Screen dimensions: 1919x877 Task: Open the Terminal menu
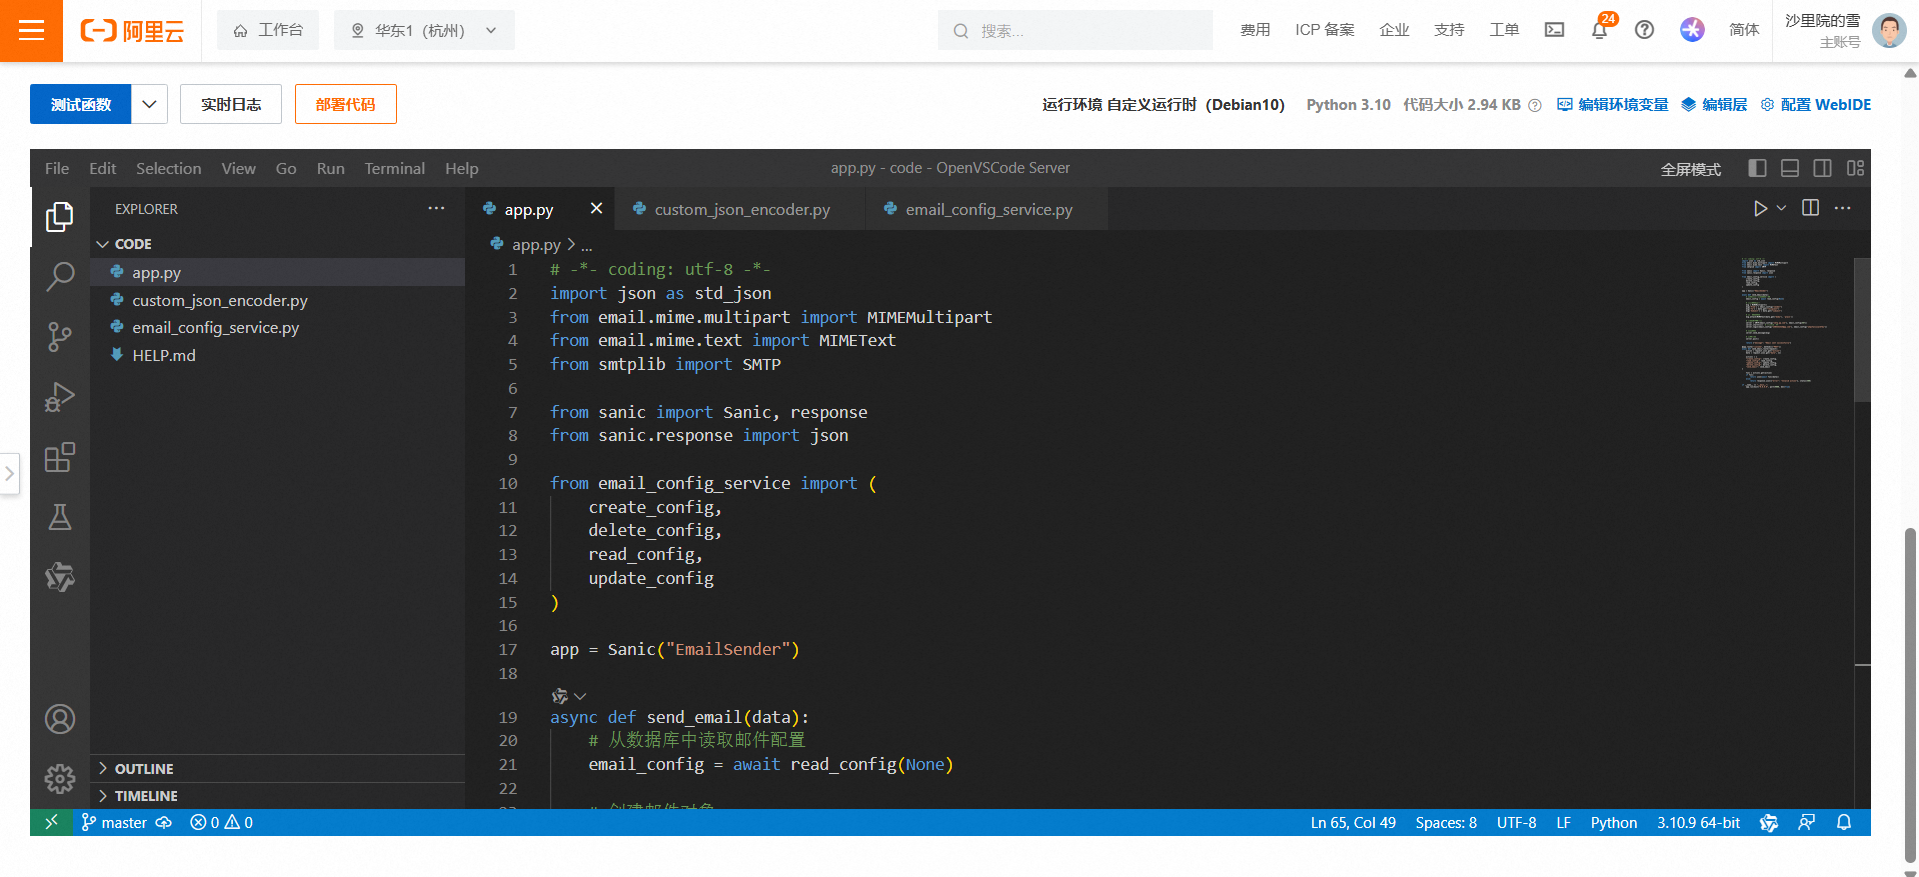[x=394, y=168]
